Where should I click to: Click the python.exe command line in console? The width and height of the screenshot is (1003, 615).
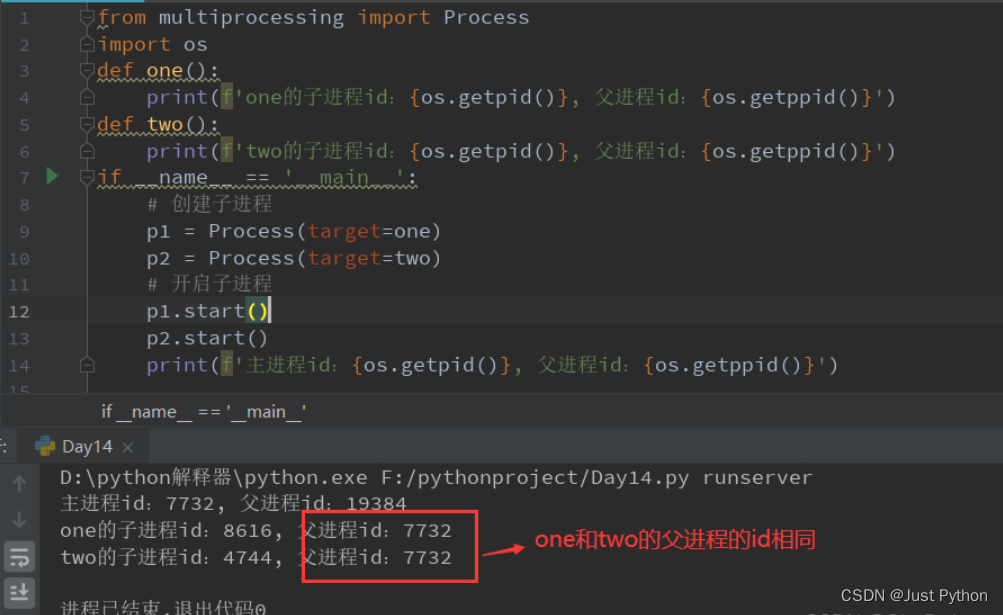click(436, 477)
